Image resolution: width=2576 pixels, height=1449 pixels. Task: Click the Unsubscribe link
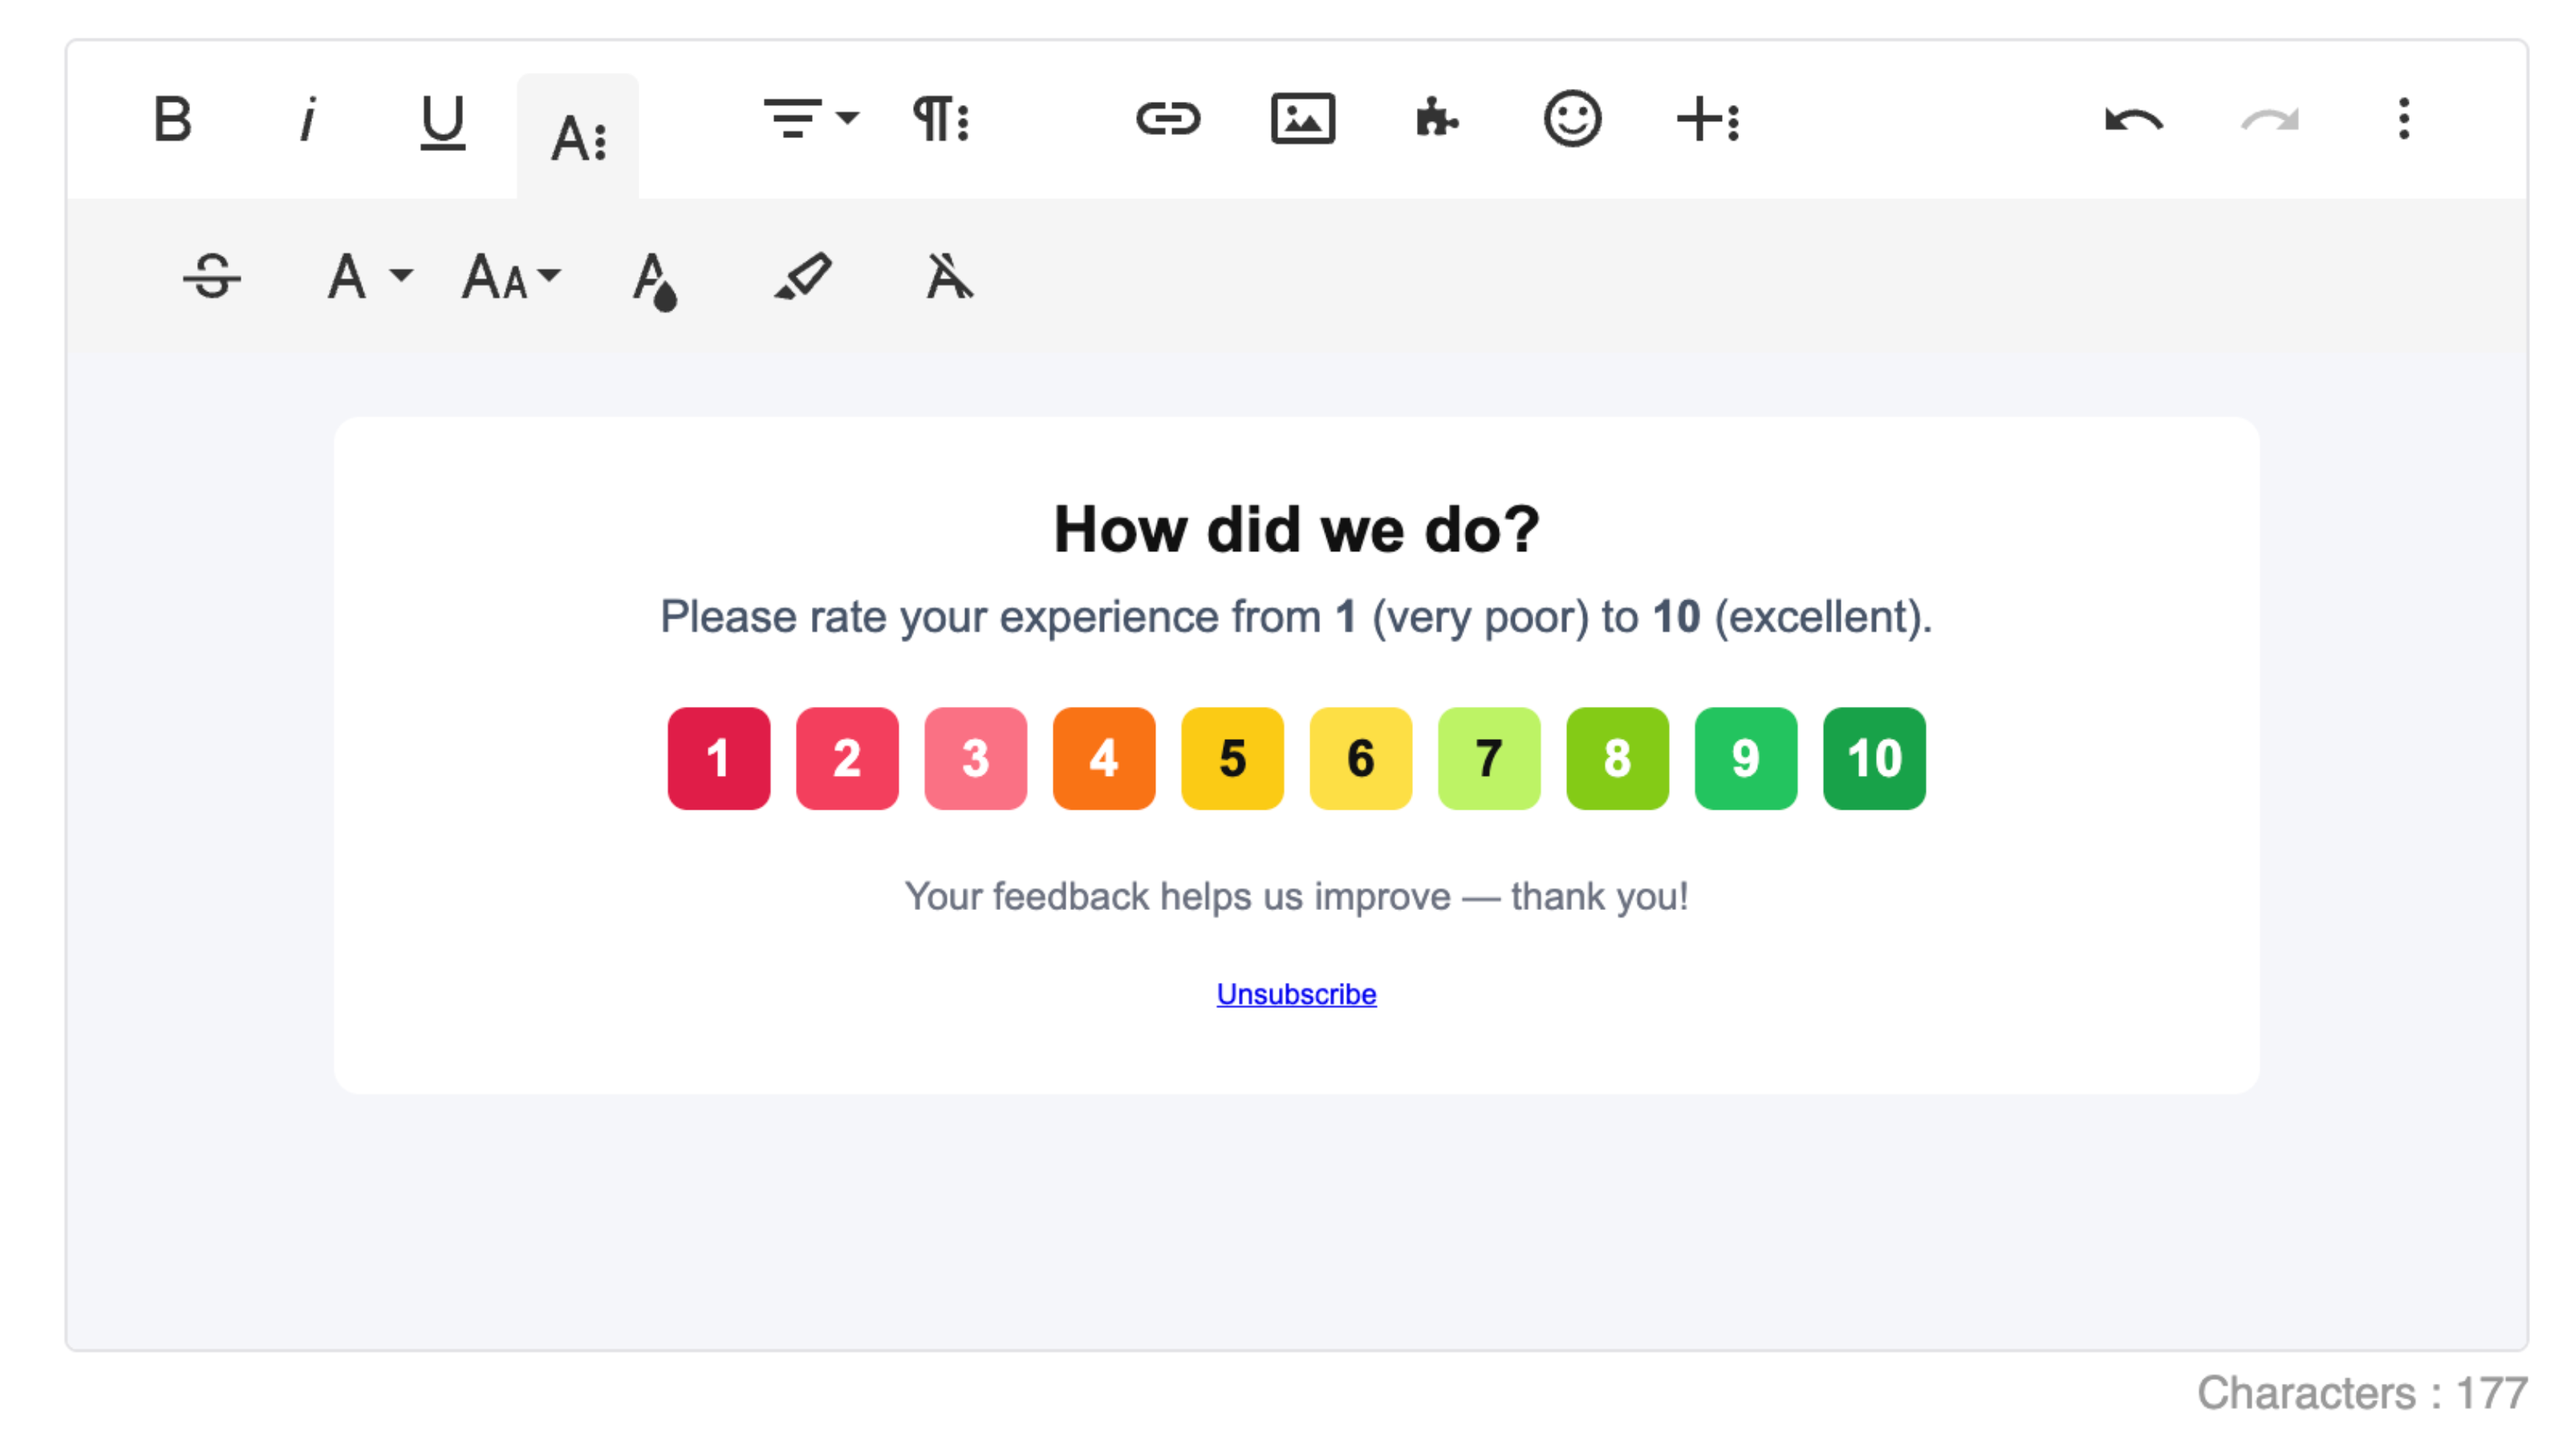[x=1296, y=994]
